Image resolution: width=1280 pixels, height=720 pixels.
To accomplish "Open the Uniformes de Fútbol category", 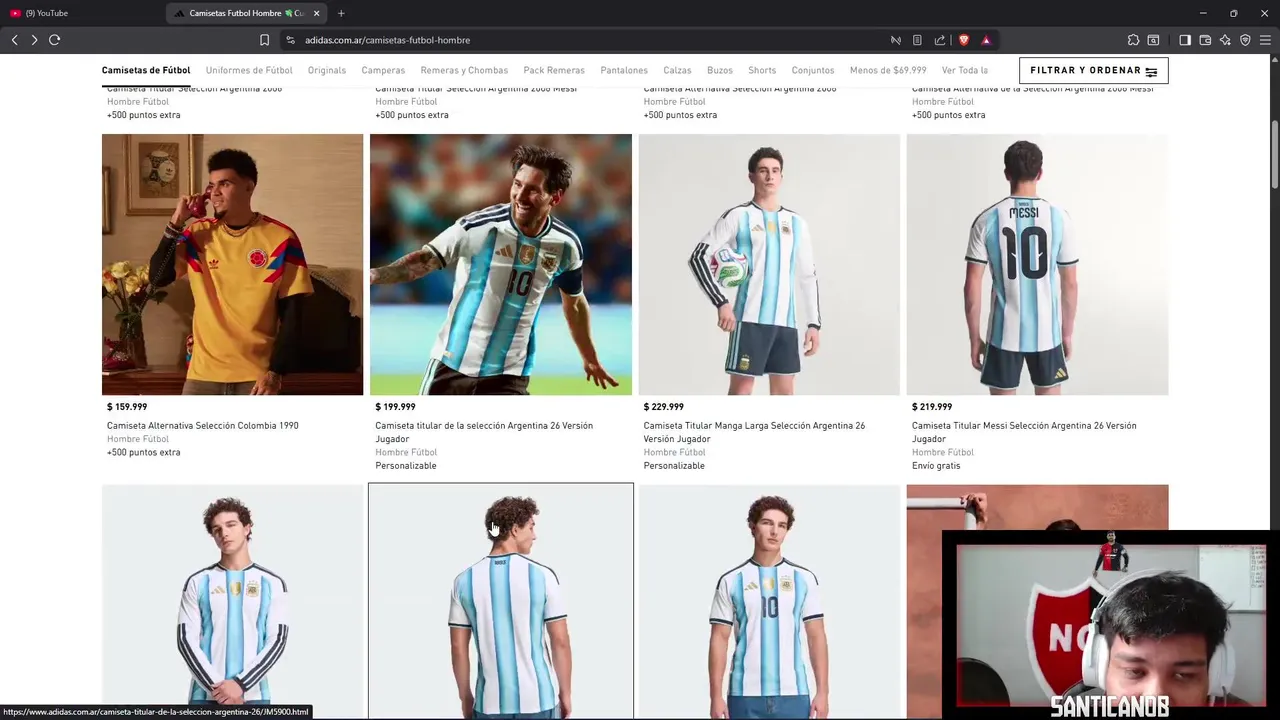I will tap(249, 70).
